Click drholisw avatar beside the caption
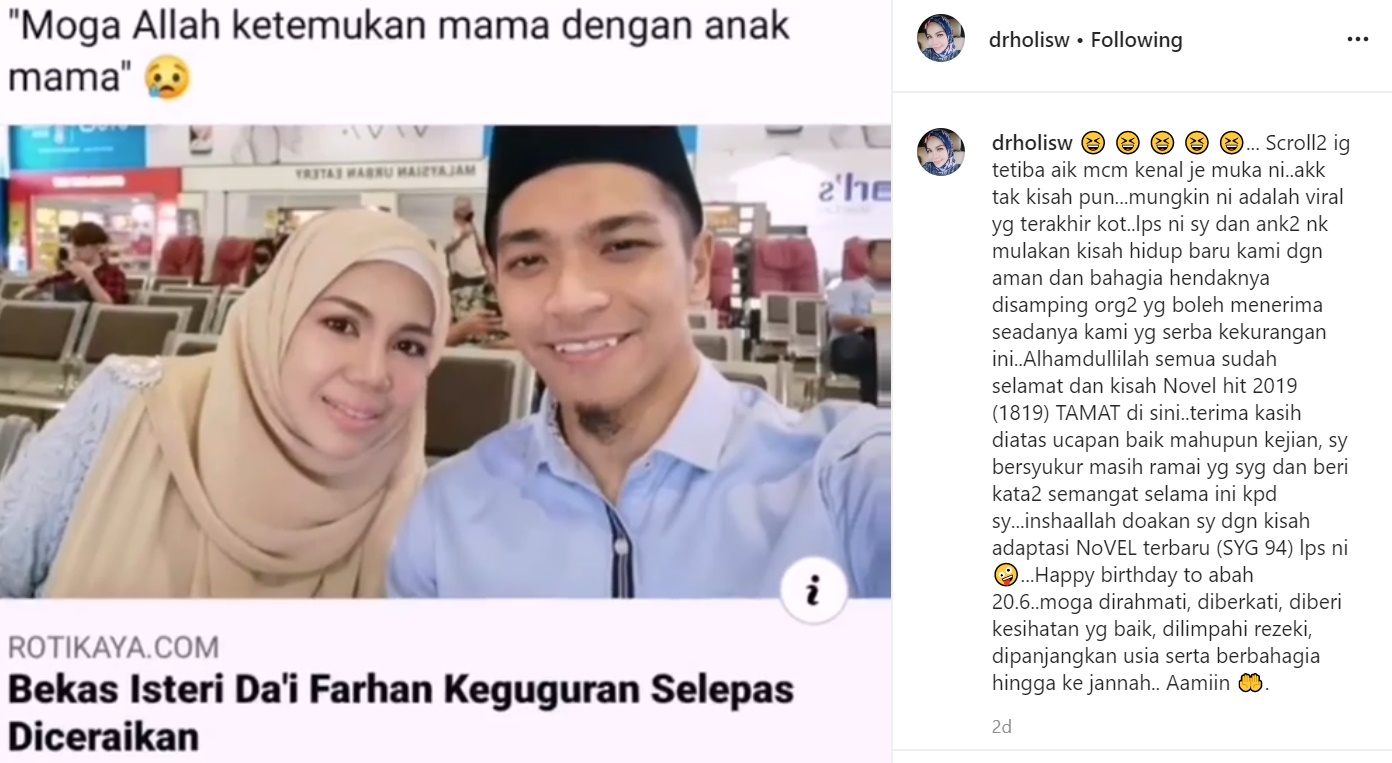 (x=941, y=152)
